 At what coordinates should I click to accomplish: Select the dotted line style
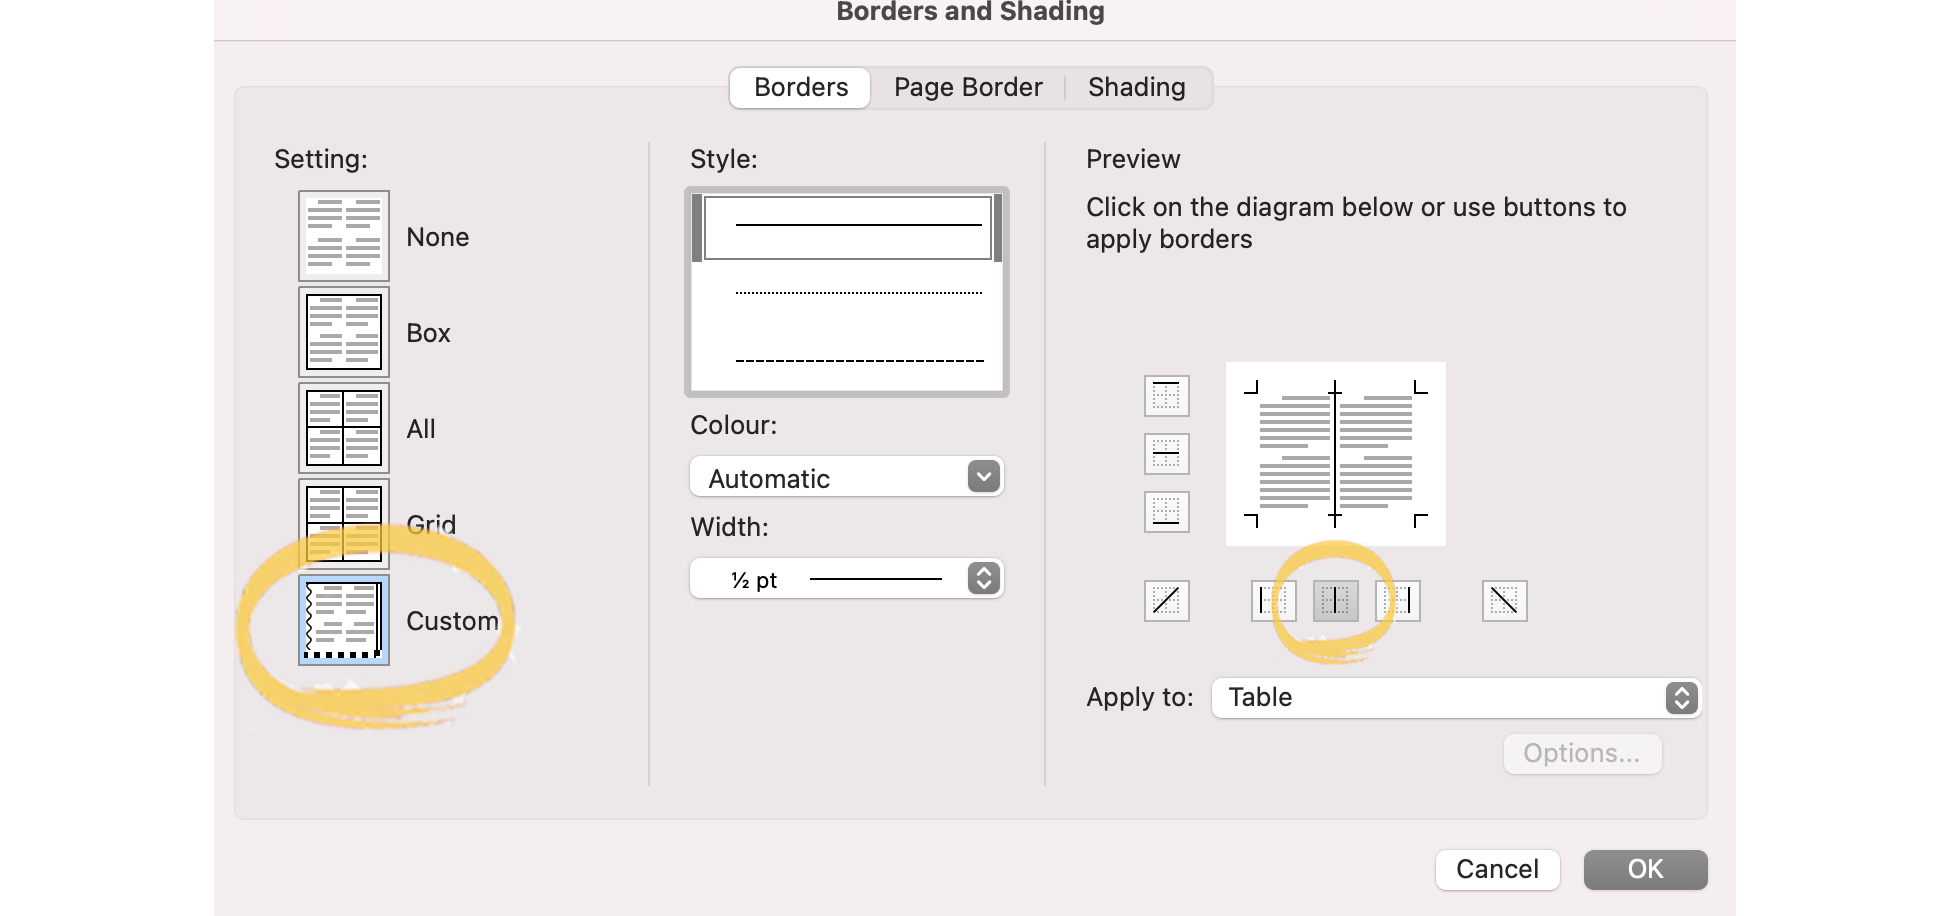[858, 292]
